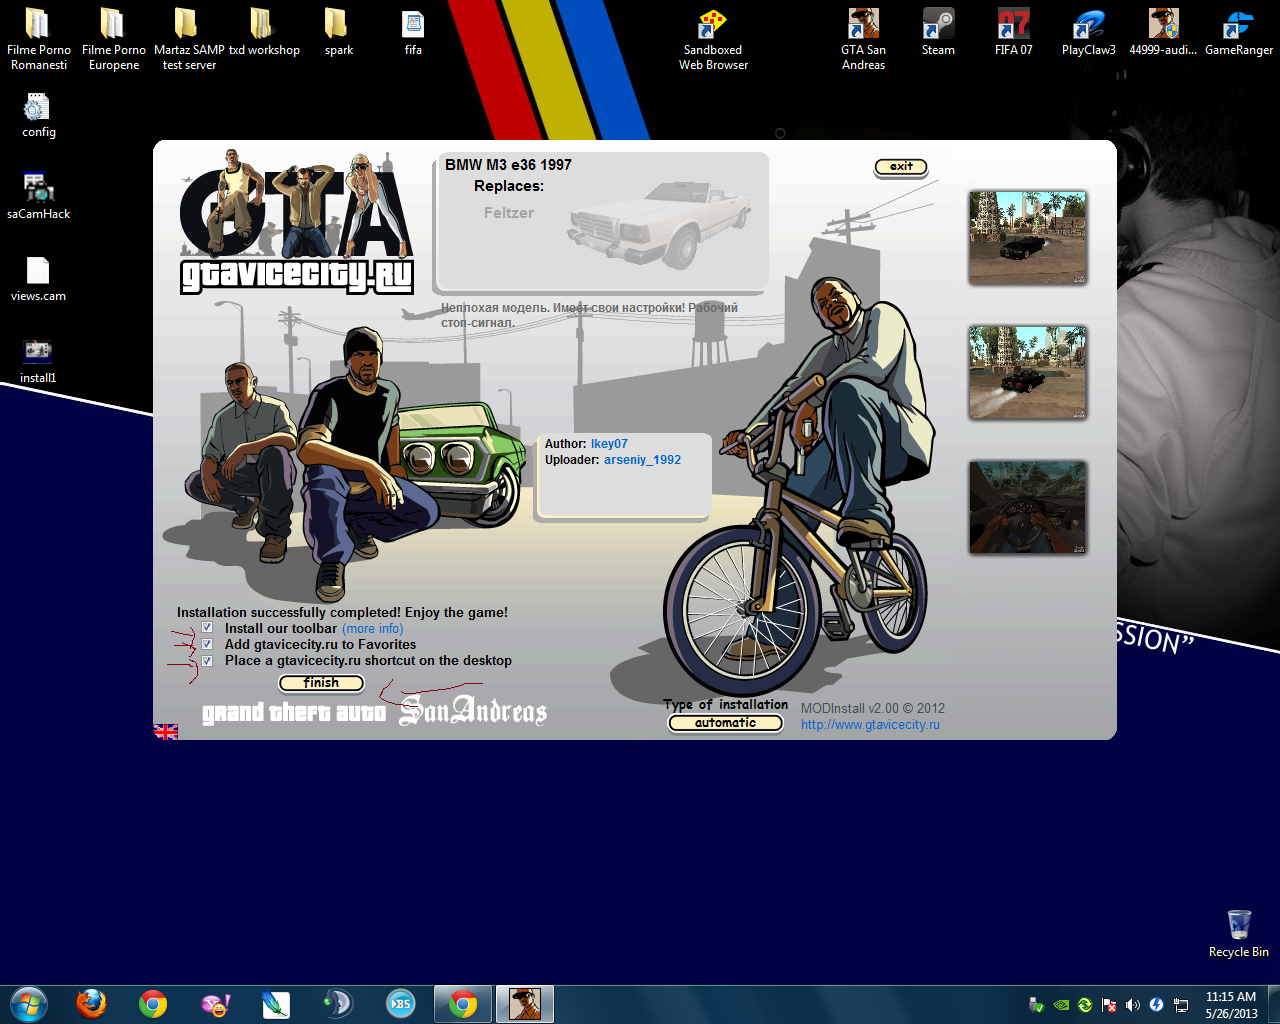This screenshot has height=1024, width=1280.
Task: Open the Action Center flag icon
Action: 1109,1005
